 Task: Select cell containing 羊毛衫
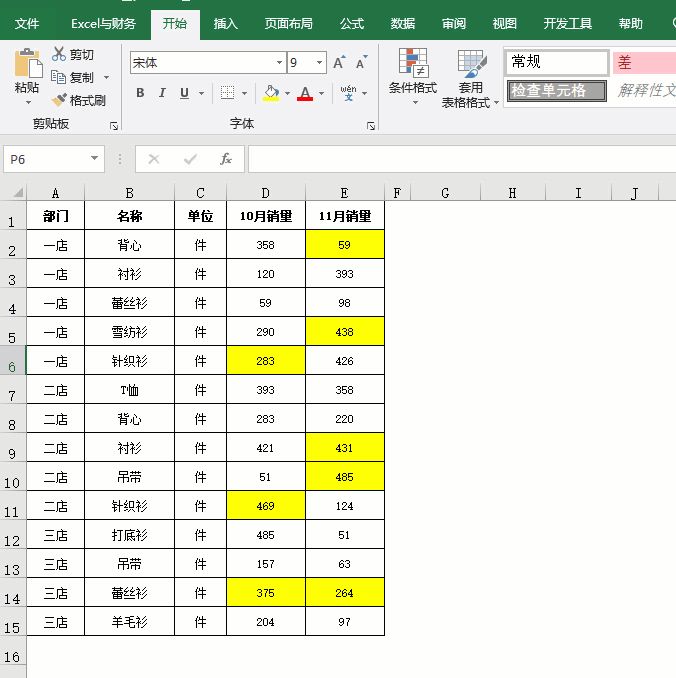point(129,621)
